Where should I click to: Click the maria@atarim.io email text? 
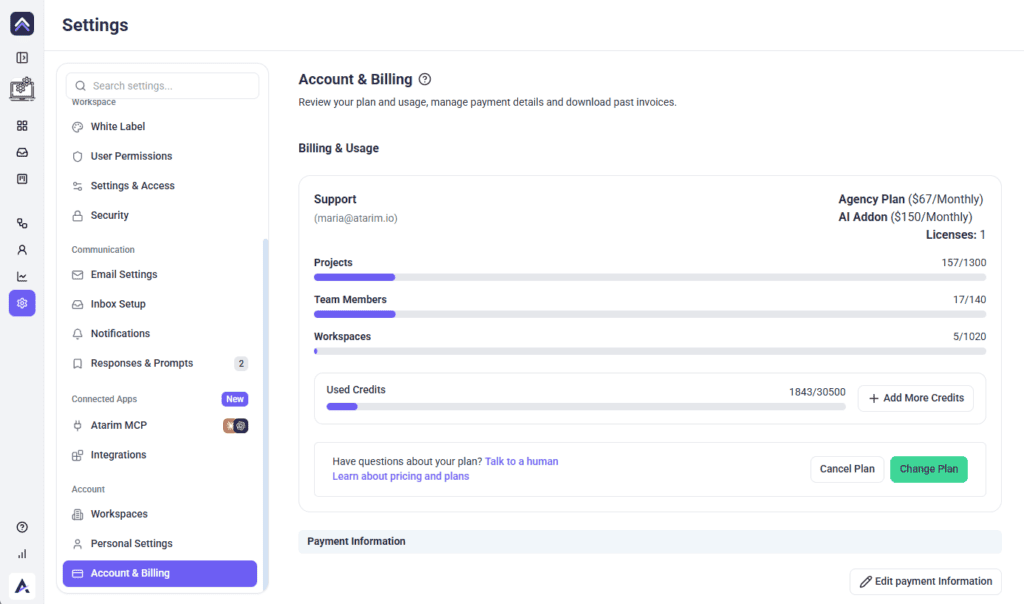(355, 218)
